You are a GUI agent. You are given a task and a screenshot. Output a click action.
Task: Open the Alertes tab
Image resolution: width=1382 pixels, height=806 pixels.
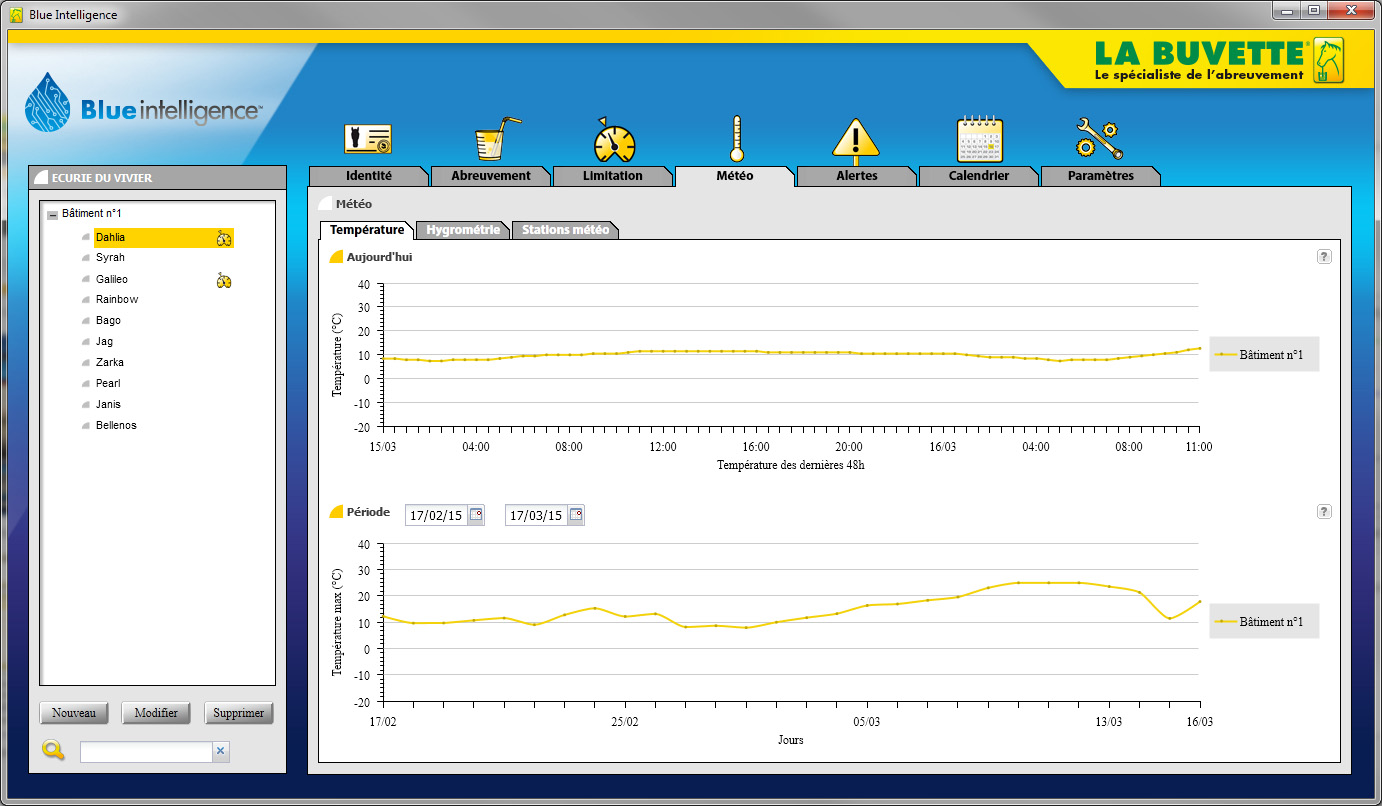point(857,176)
